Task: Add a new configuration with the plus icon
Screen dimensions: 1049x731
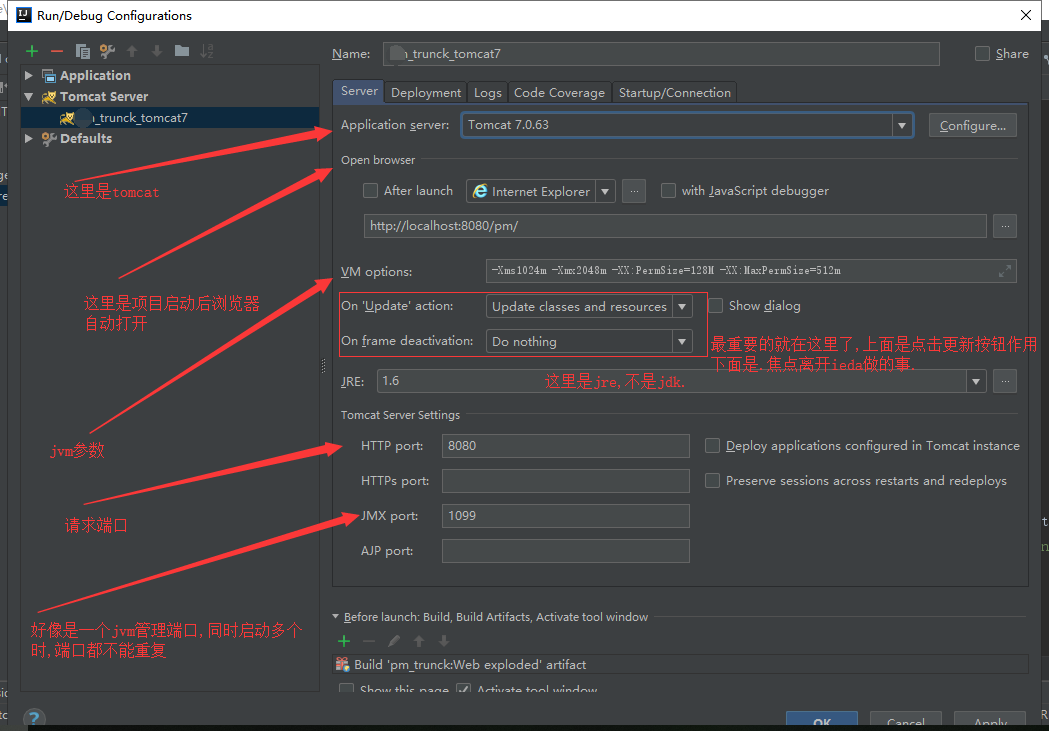Action: [x=31, y=51]
